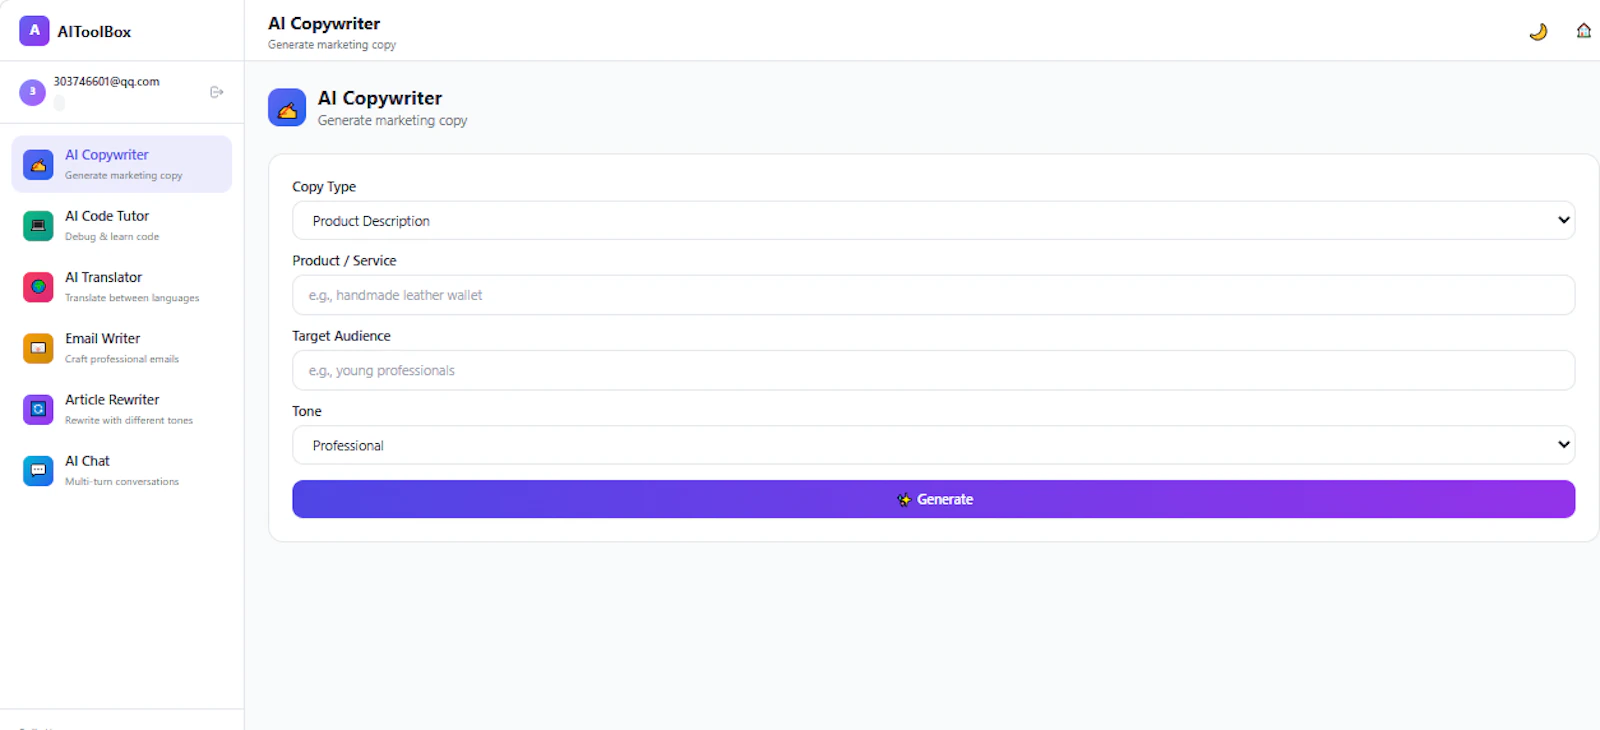Click the AIToolBox logo icon

point(34,31)
